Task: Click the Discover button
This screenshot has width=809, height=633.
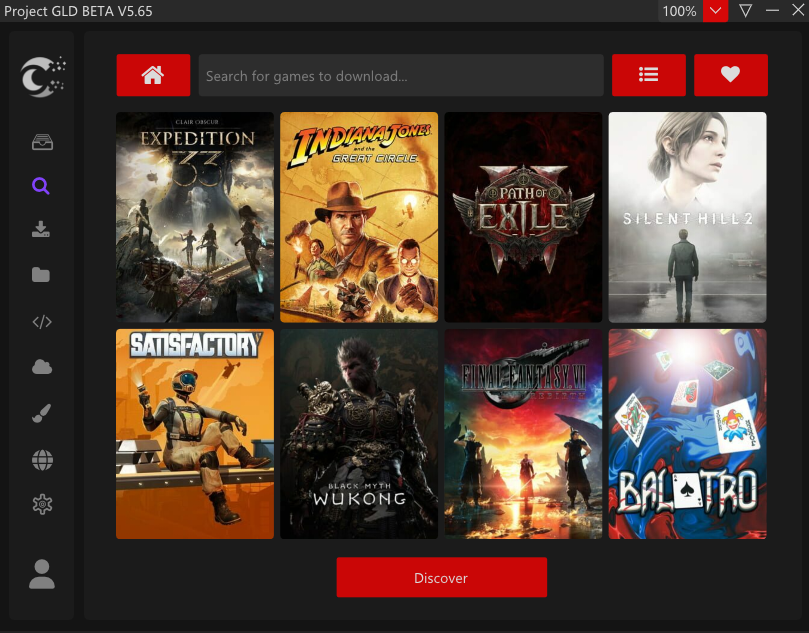Action: pyautogui.click(x=442, y=577)
